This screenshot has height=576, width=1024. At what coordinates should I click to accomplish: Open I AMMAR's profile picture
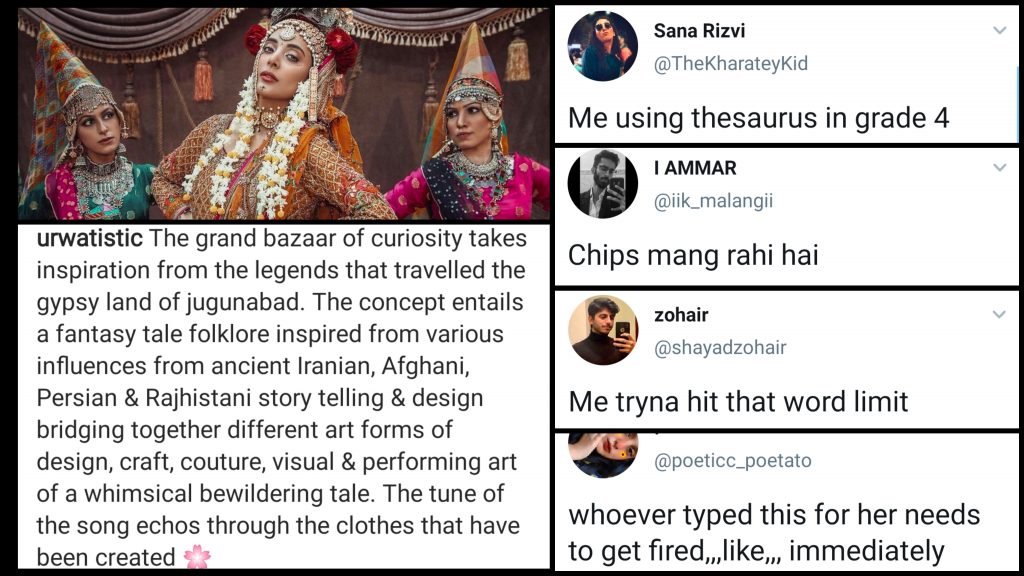tap(603, 184)
